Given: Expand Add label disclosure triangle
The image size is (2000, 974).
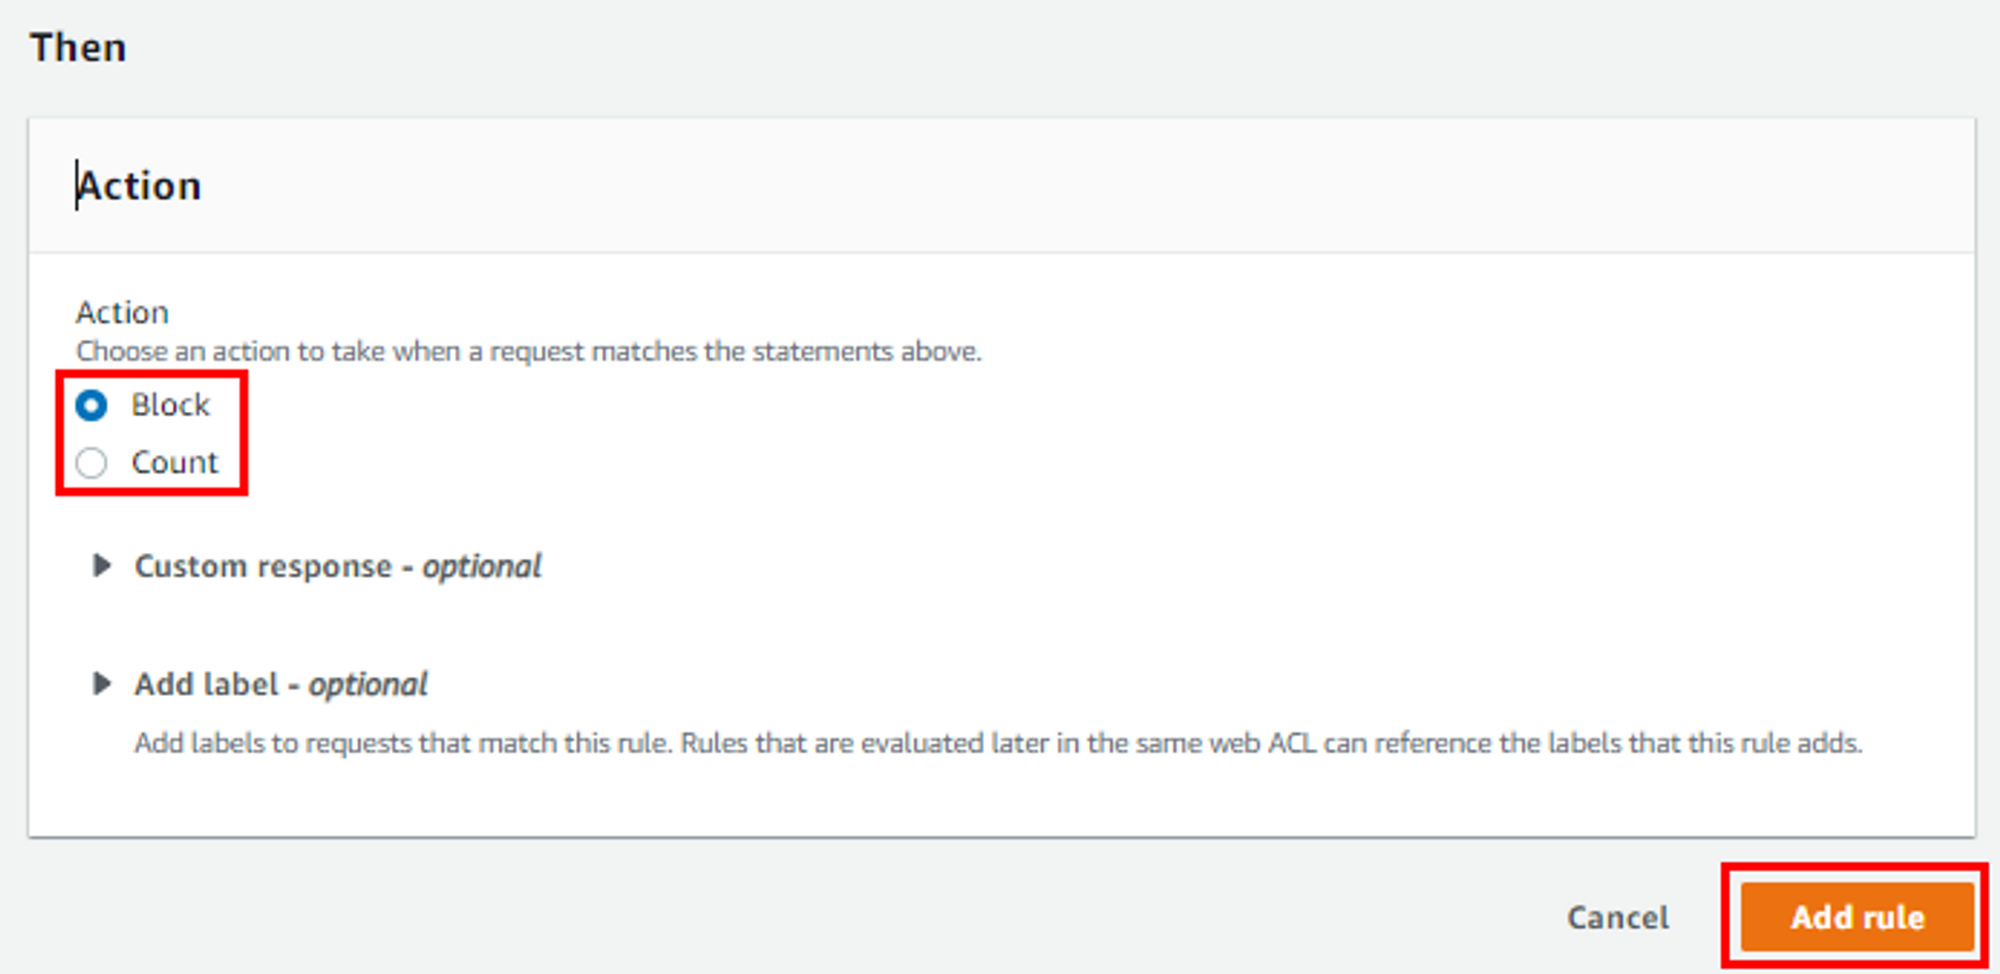Looking at the screenshot, I should point(101,684).
